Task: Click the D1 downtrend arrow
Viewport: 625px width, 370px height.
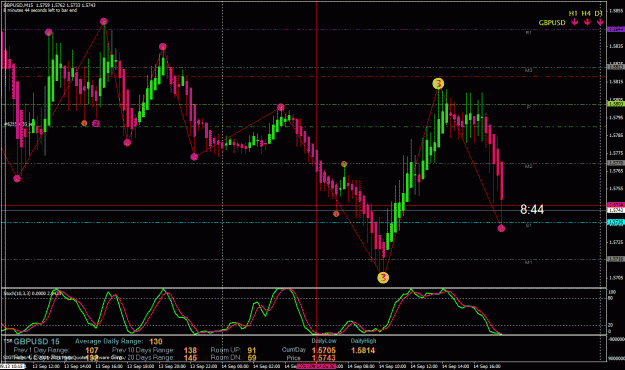Action: (599, 22)
